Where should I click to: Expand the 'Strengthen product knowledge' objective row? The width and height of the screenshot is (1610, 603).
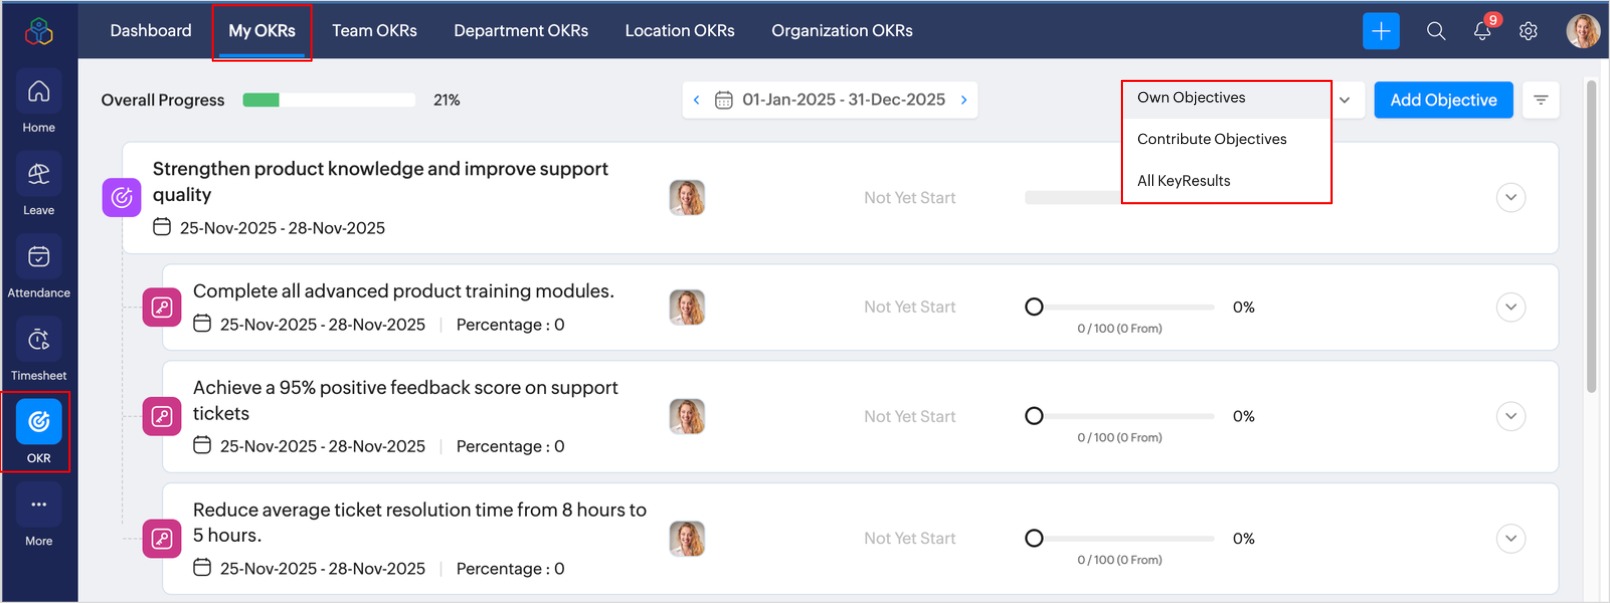(x=1511, y=198)
